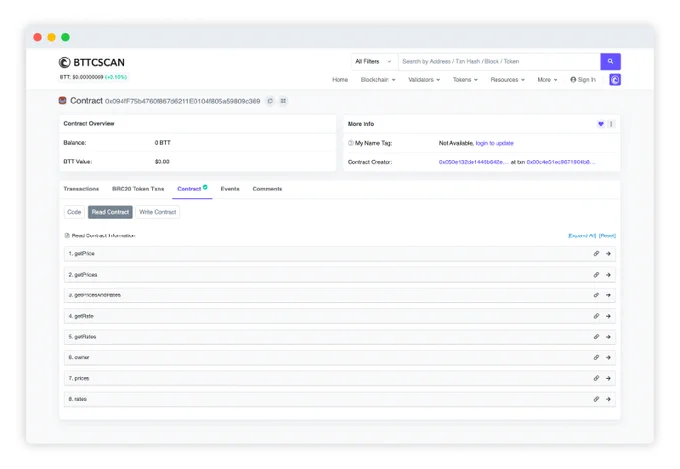The image size is (680, 469).
Task: Copy the contract address icon
Action: tap(270, 101)
